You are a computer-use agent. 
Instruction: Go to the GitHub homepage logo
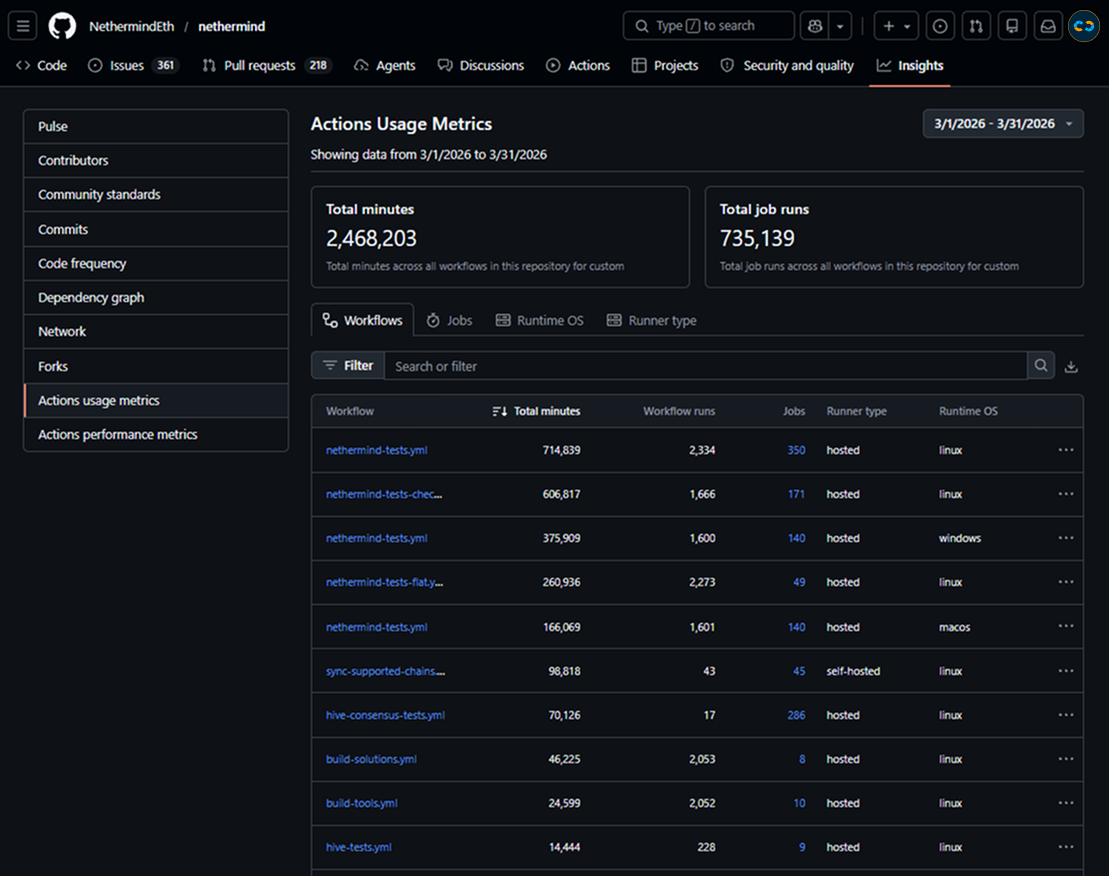pyautogui.click(x=62, y=26)
